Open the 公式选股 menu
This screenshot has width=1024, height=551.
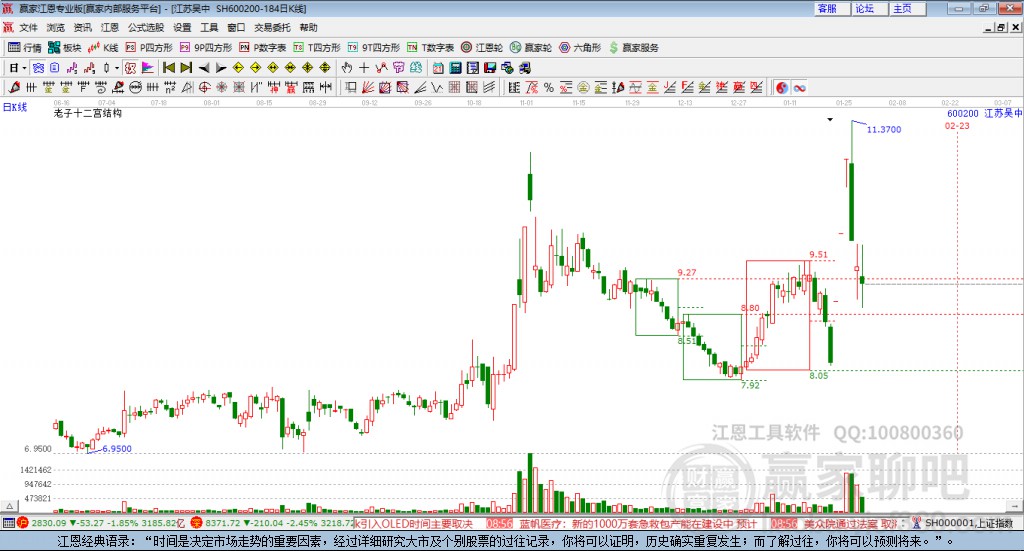point(146,27)
